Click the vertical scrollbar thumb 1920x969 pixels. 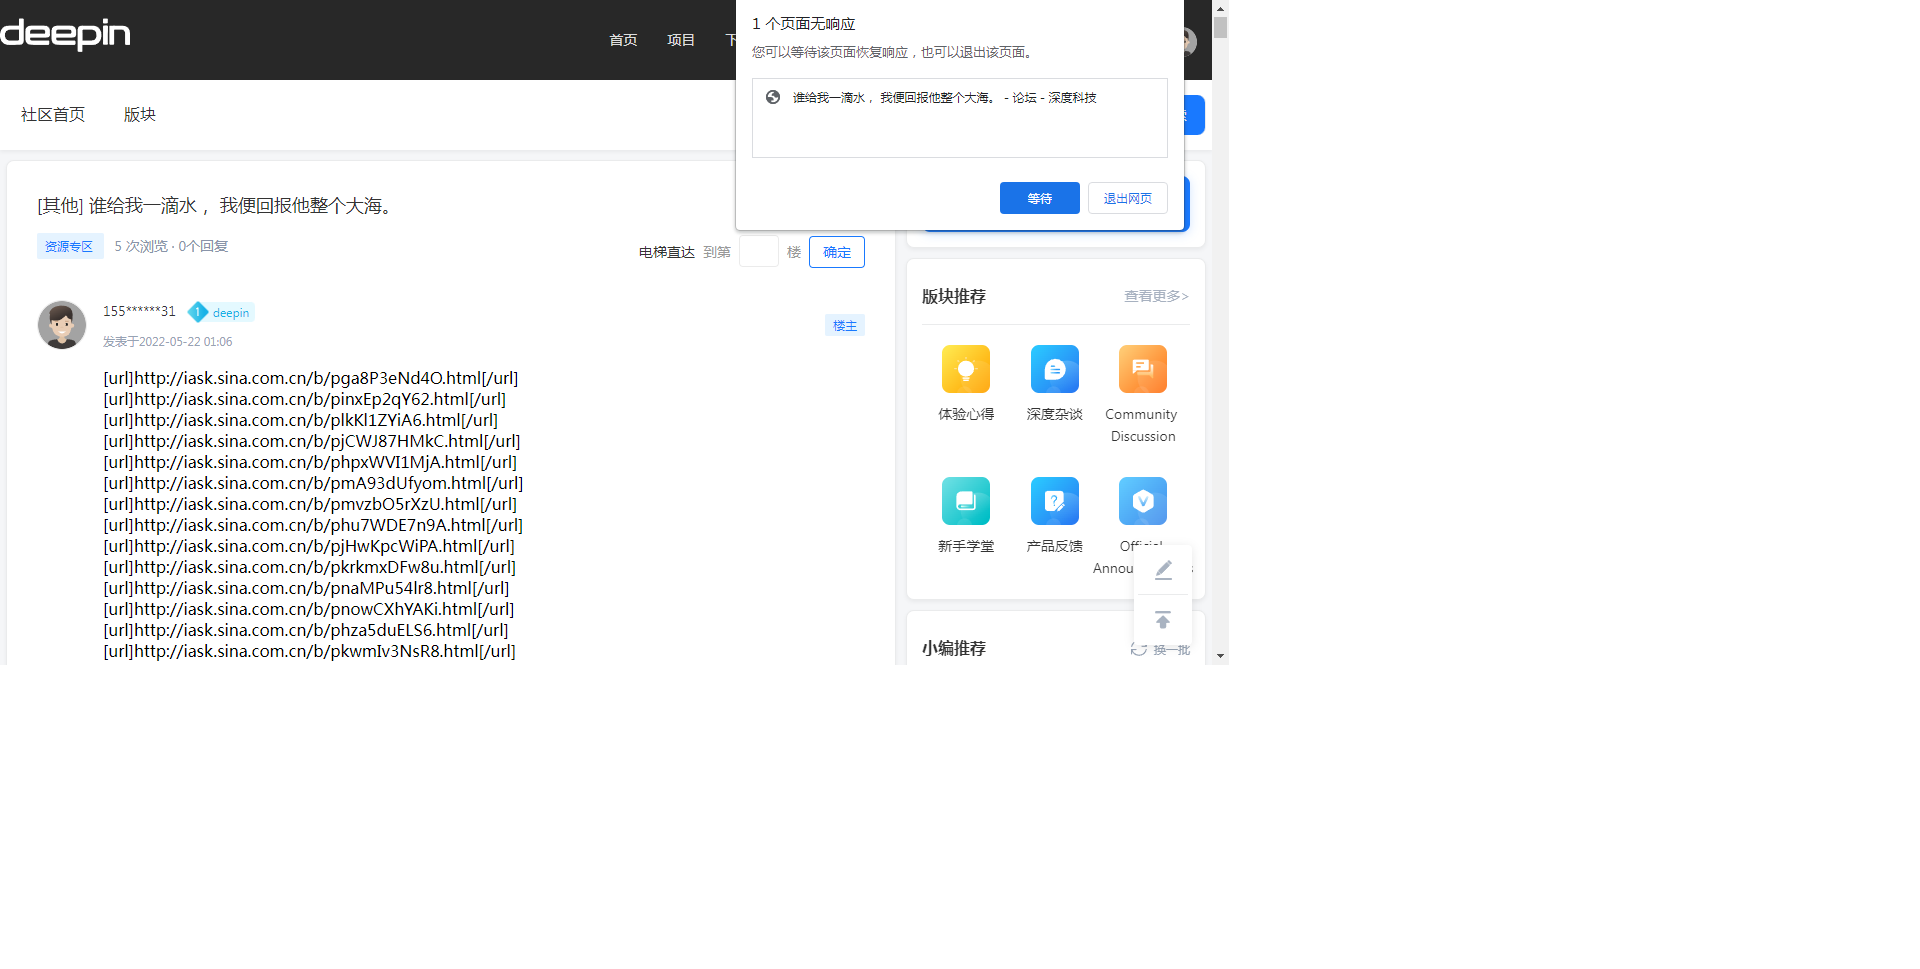click(1220, 27)
